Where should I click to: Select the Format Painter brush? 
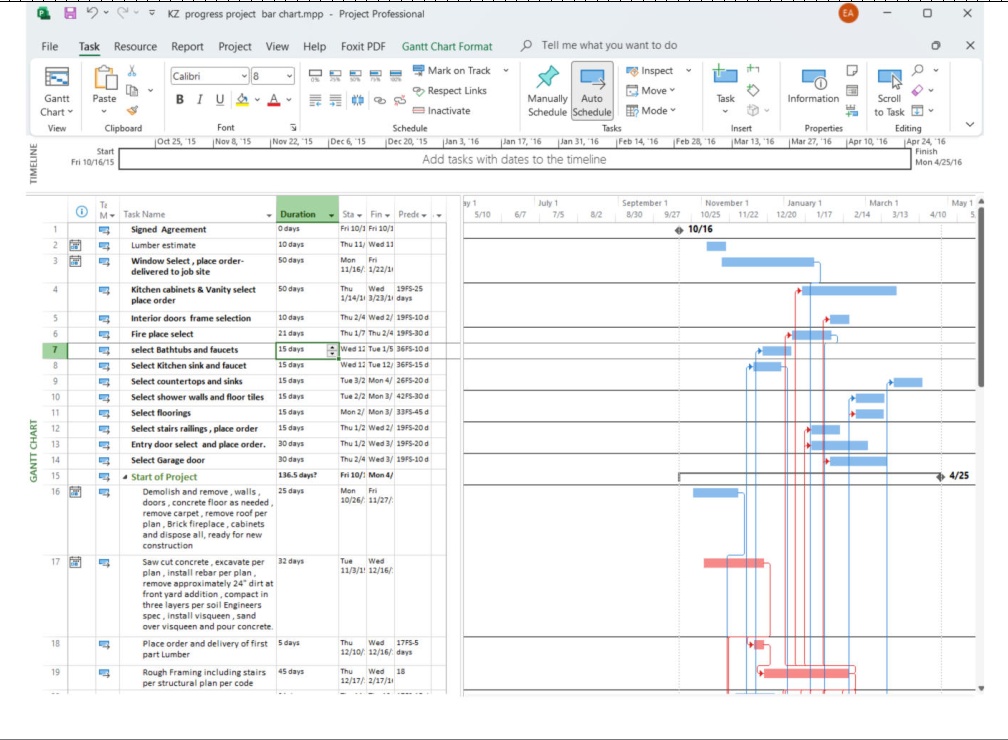tap(132, 110)
